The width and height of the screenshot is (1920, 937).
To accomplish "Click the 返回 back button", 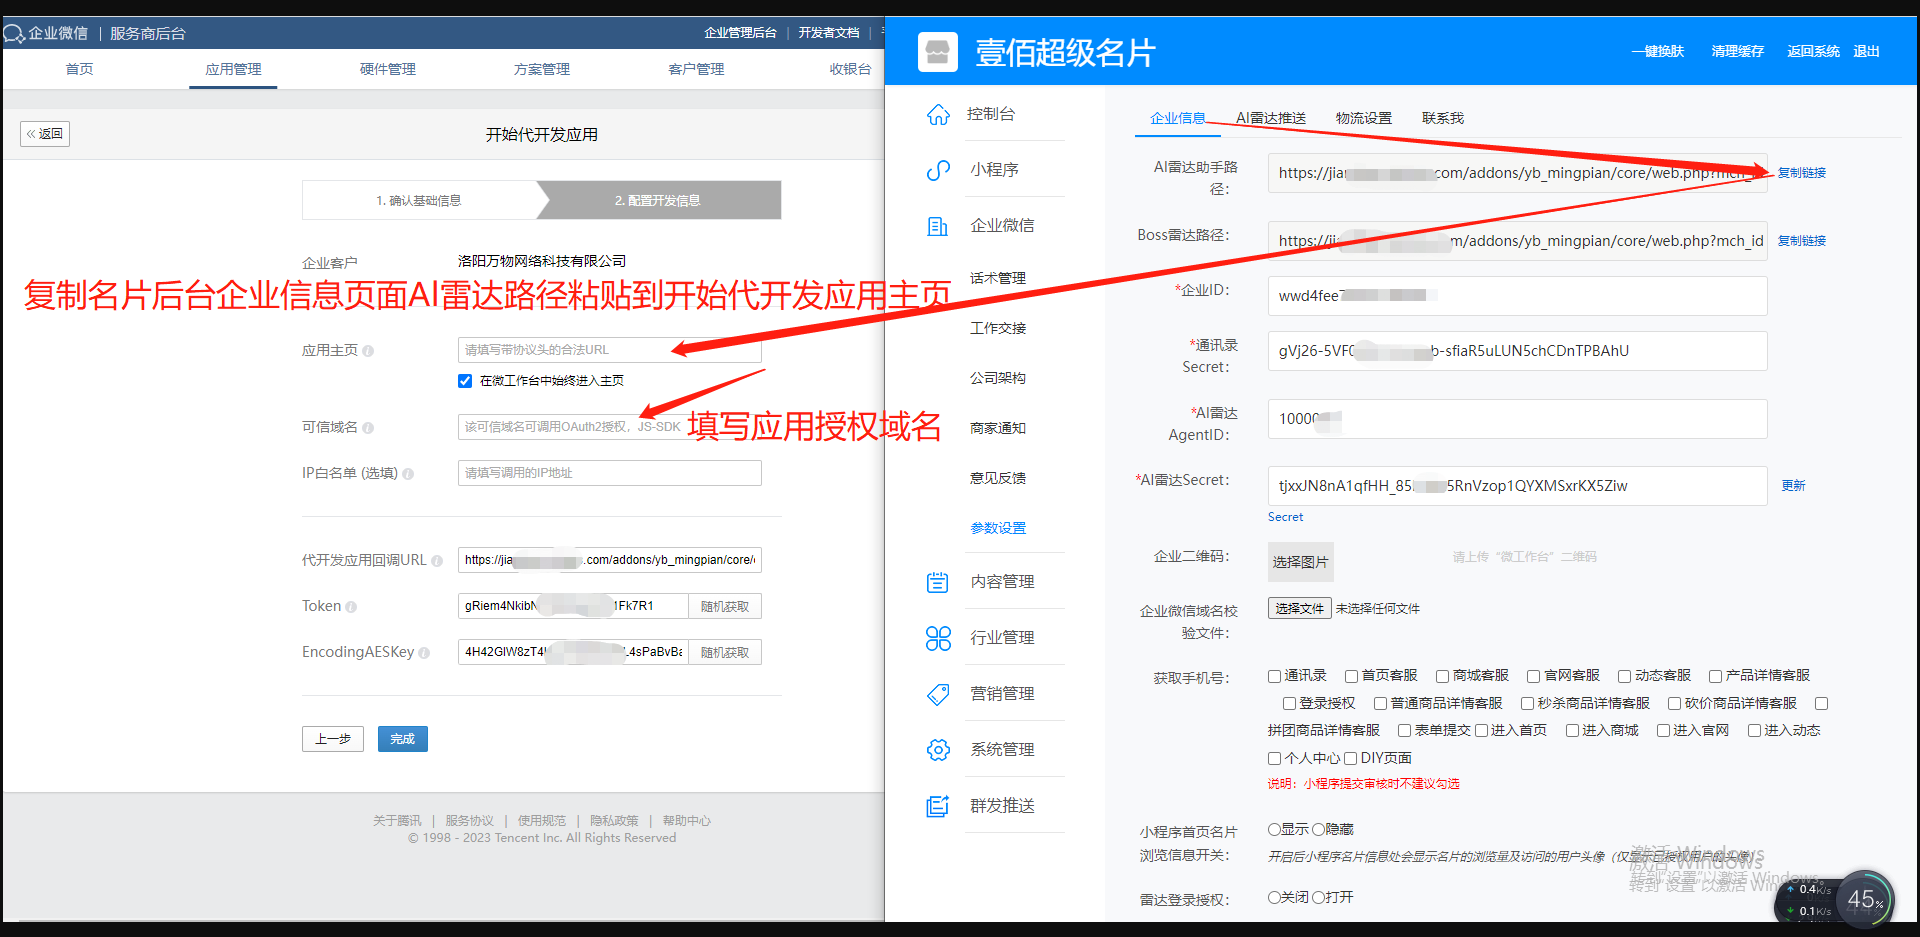I will point(45,134).
